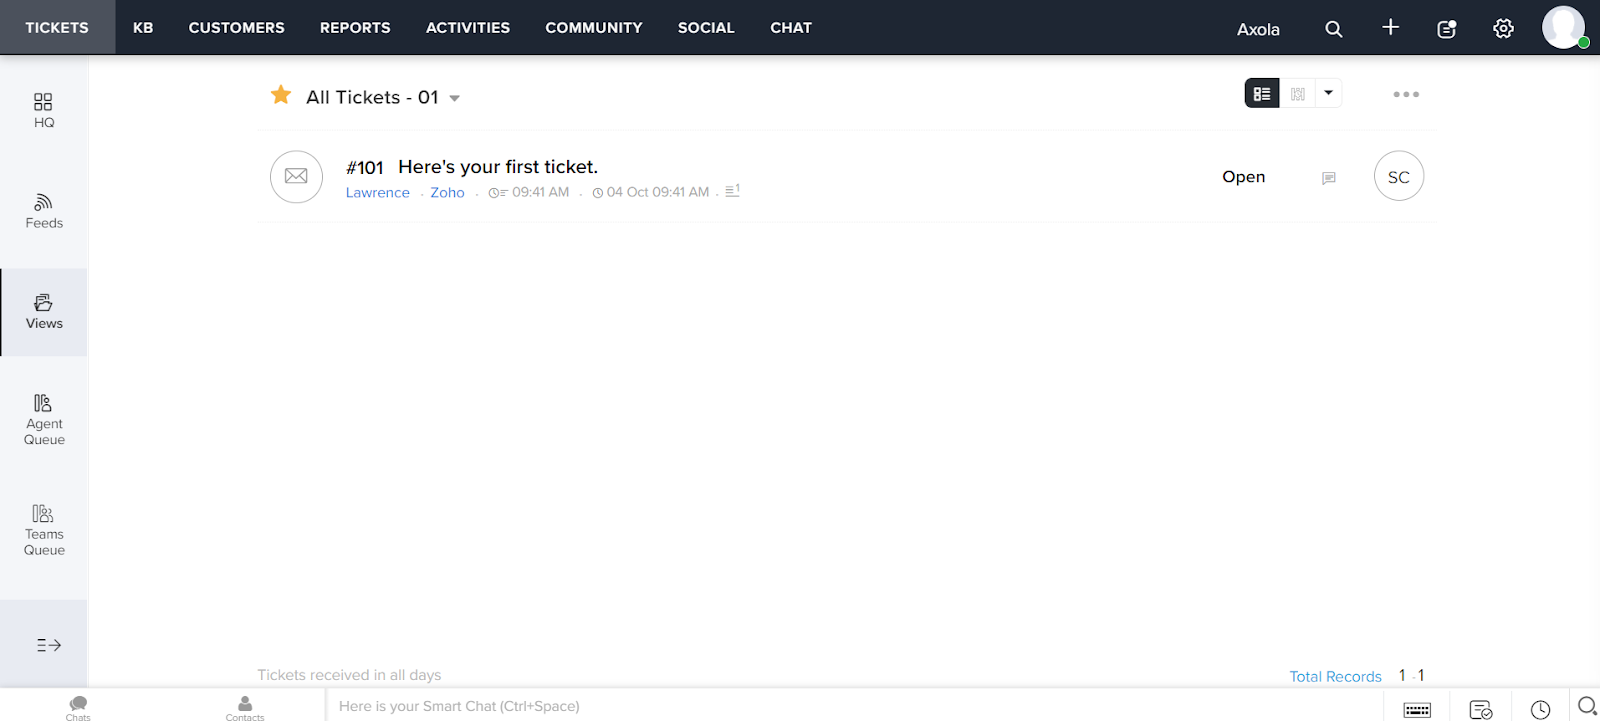Switch to classic list view toggle

[1262, 93]
